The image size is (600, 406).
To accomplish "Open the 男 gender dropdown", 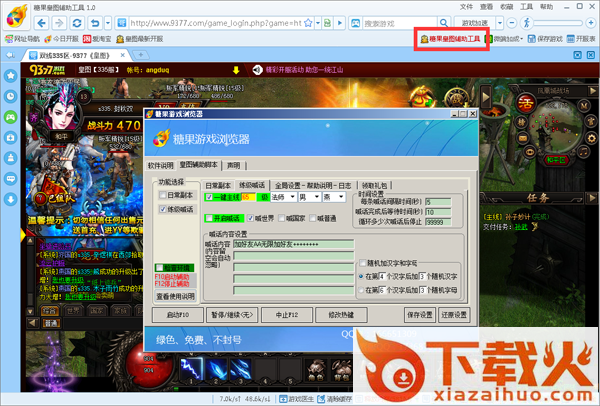I will tap(310, 197).
